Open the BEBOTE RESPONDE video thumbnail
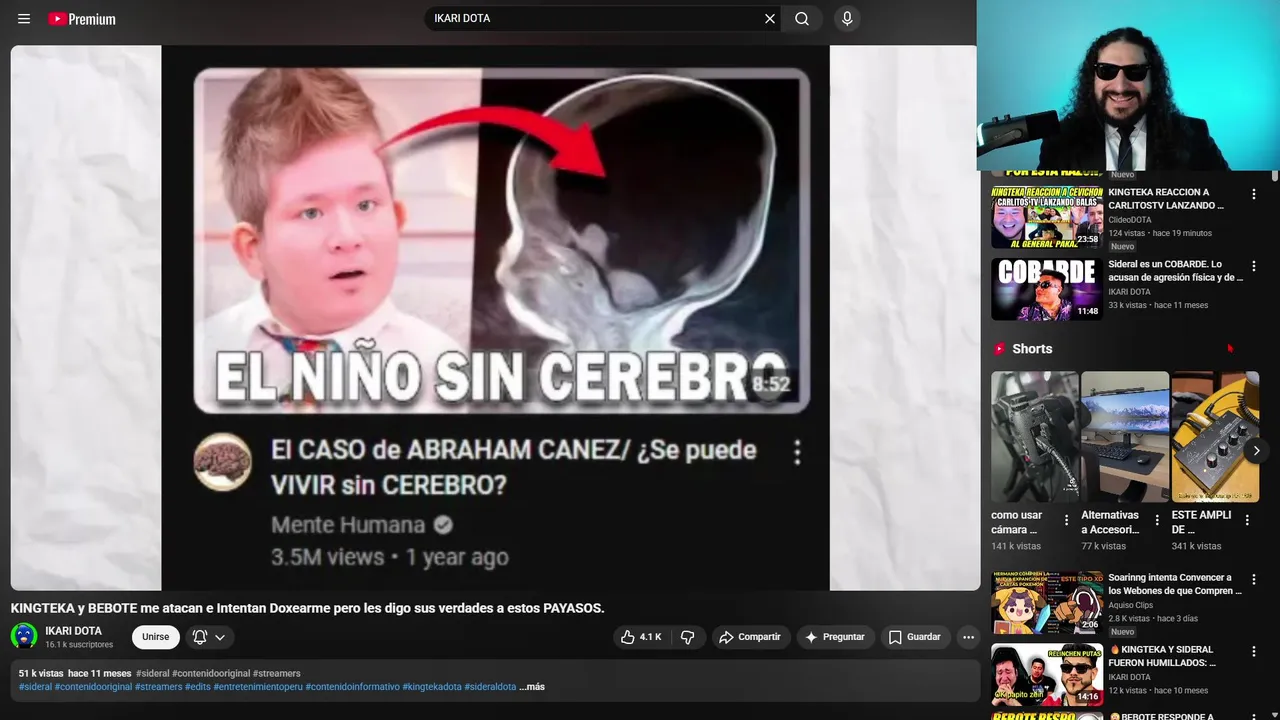This screenshot has width=1280, height=720. [1047, 717]
